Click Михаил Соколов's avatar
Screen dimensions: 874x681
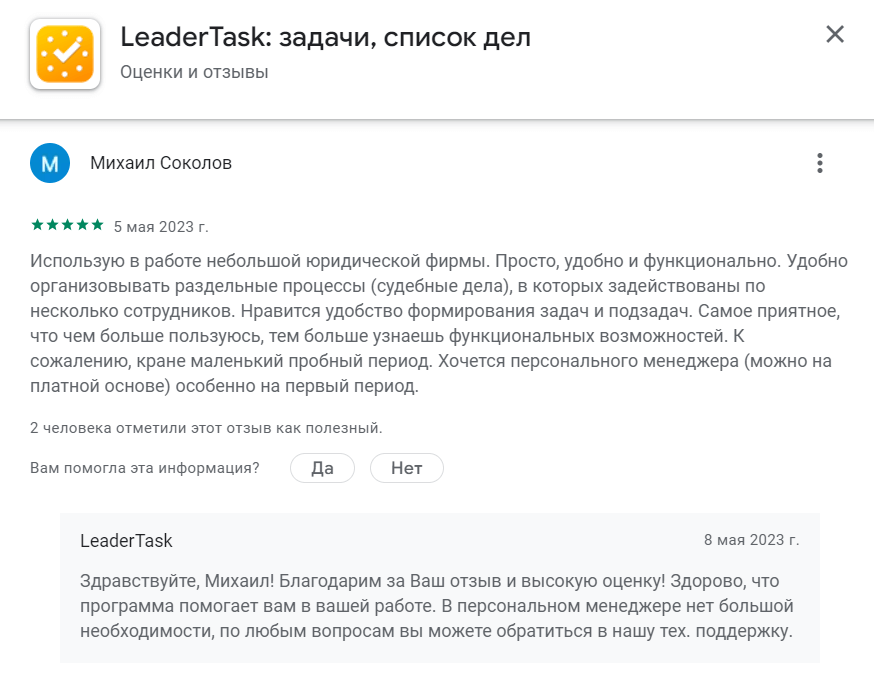click(50, 162)
